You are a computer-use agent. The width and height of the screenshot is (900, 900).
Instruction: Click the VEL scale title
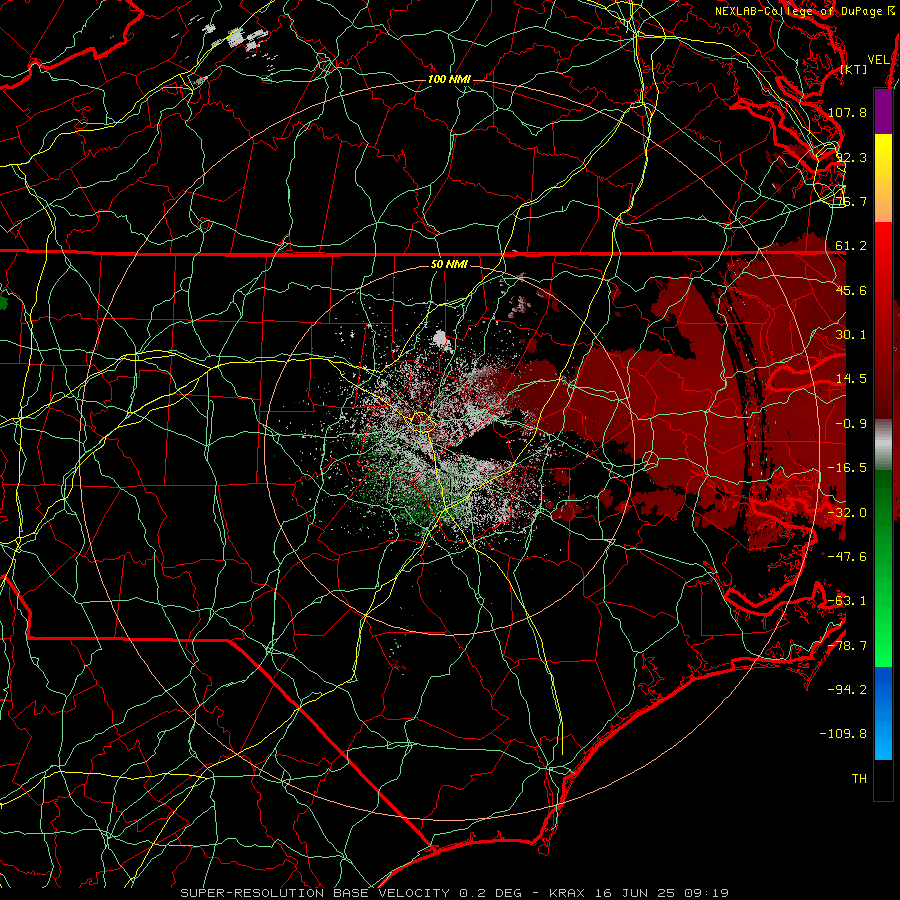[x=878, y=60]
